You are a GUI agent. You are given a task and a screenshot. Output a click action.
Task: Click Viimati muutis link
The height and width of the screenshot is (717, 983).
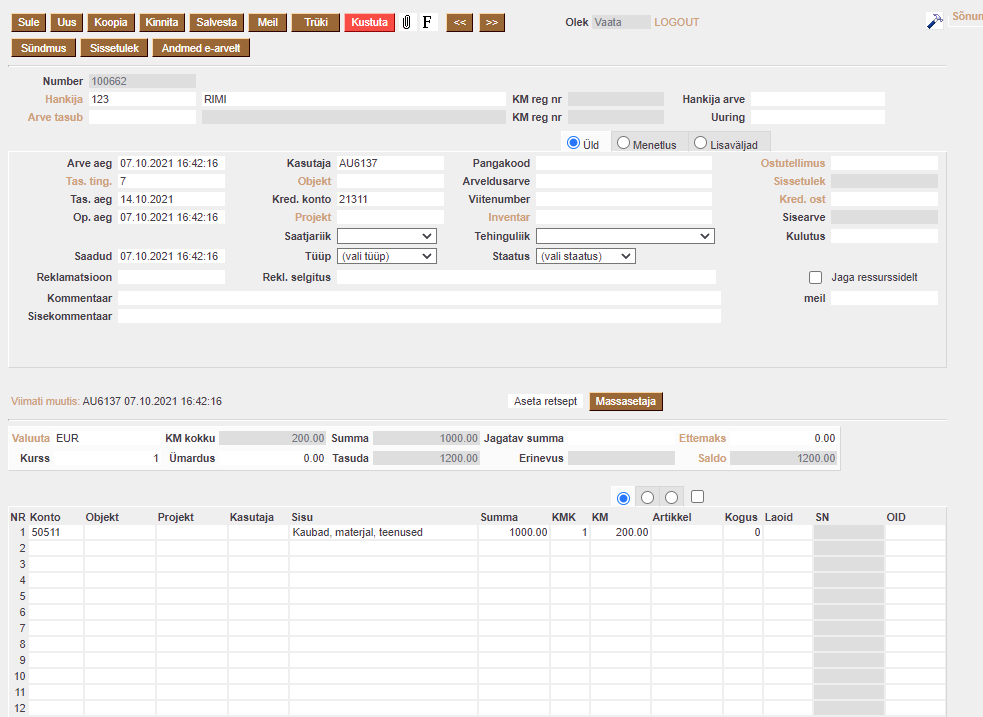[45, 401]
